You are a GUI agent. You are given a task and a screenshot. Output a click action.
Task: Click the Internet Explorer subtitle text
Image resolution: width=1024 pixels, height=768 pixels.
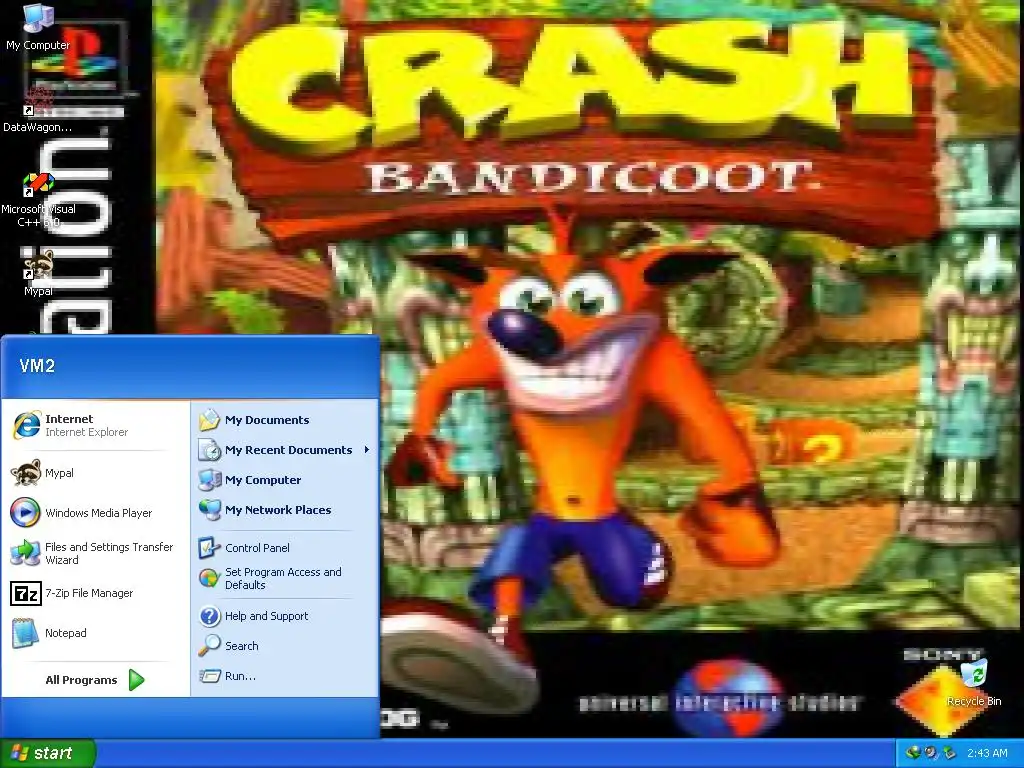86,432
